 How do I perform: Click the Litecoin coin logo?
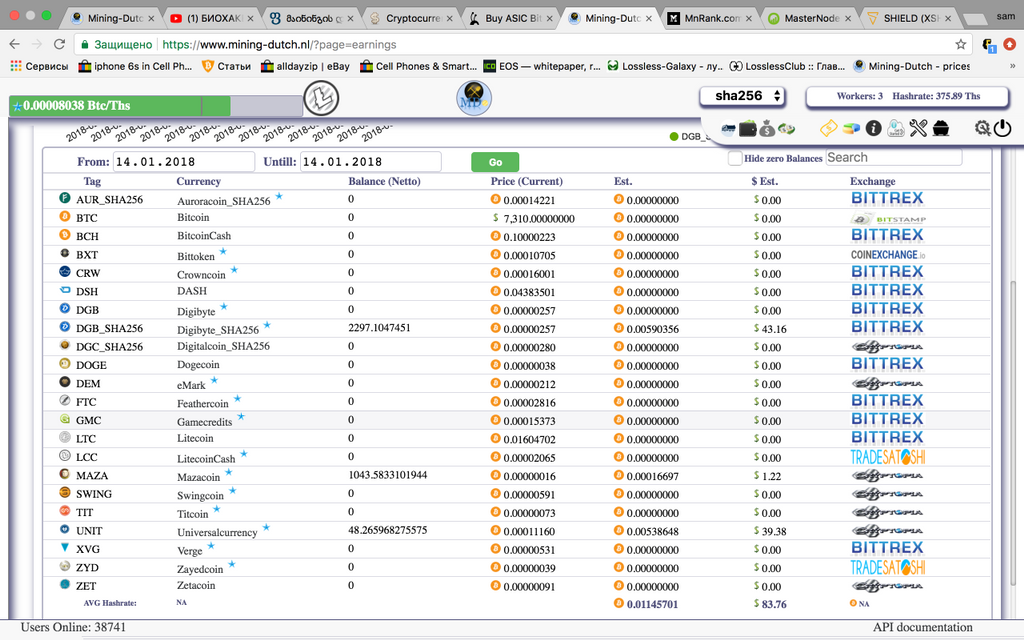click(x=321, y=99)
